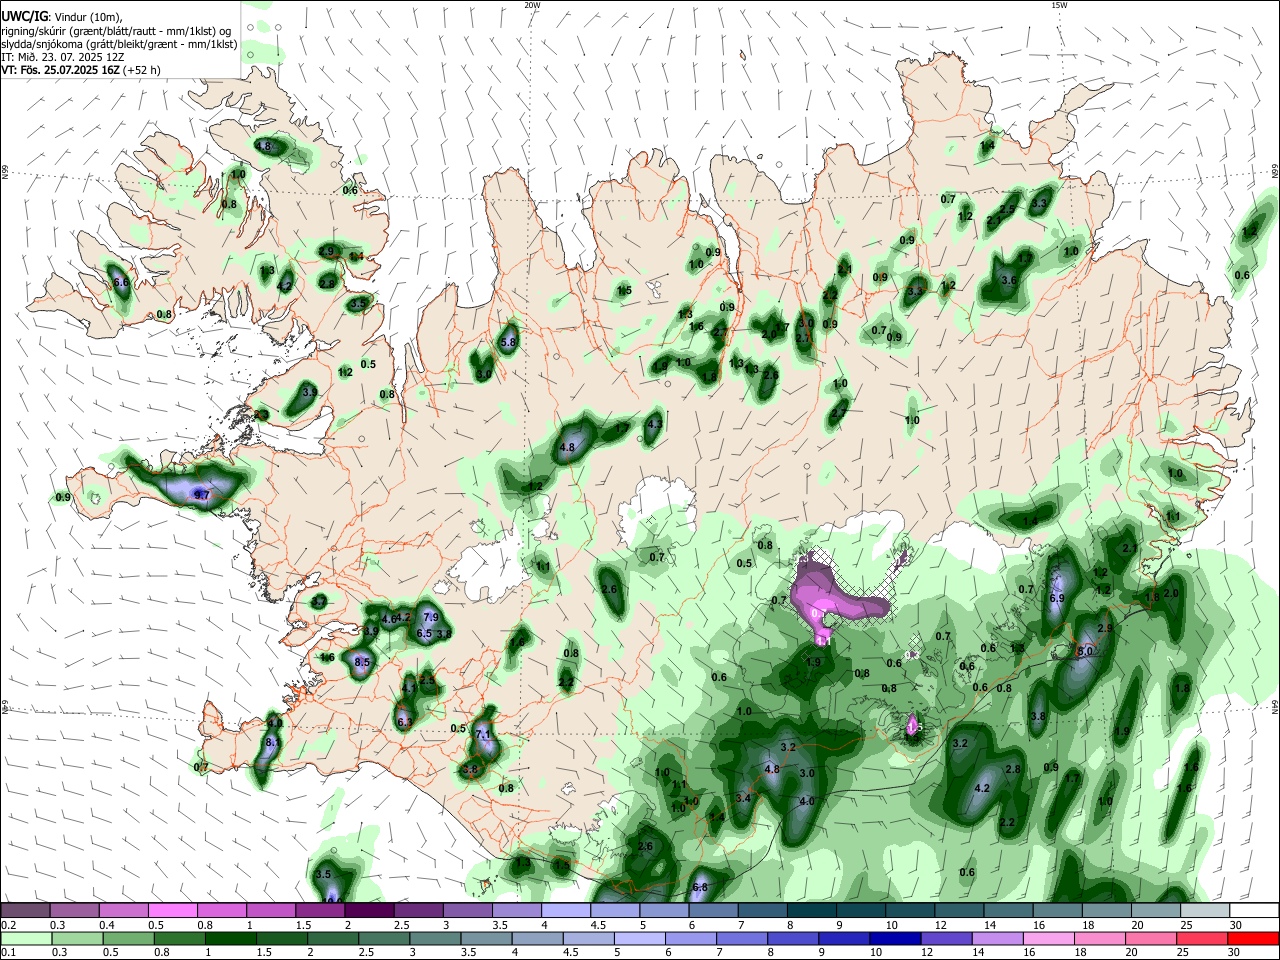Click the 6.6 value in the Westfjords

pos(122,283)
